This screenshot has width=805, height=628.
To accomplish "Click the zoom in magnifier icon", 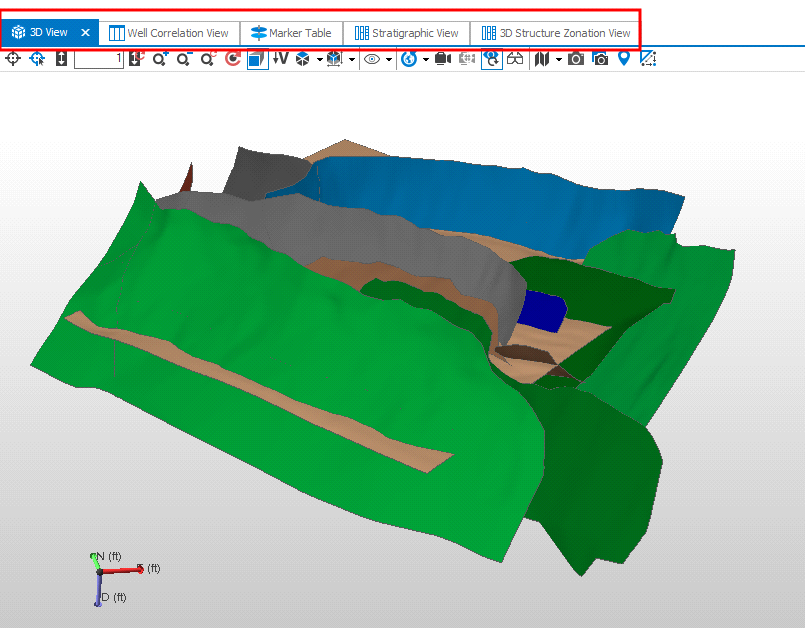I will click(160, 59).
